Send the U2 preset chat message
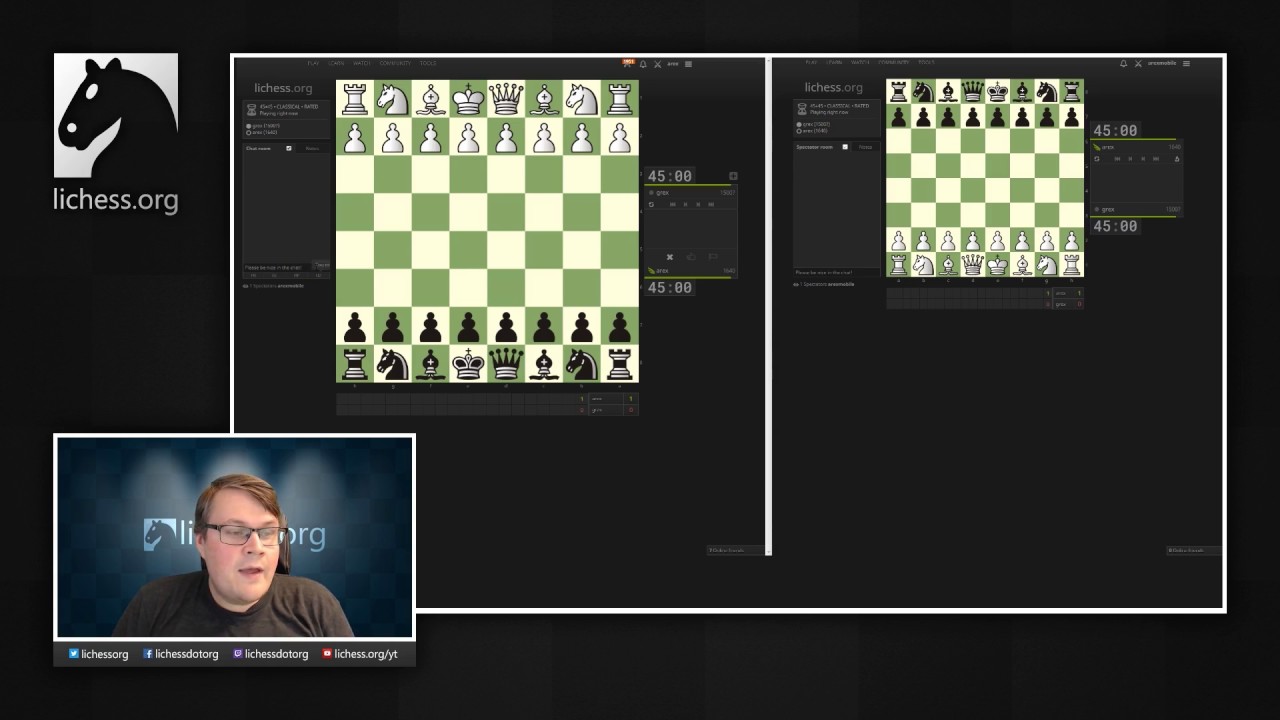Viewport: 1280px width, 720px height. [x=318, y=276]
